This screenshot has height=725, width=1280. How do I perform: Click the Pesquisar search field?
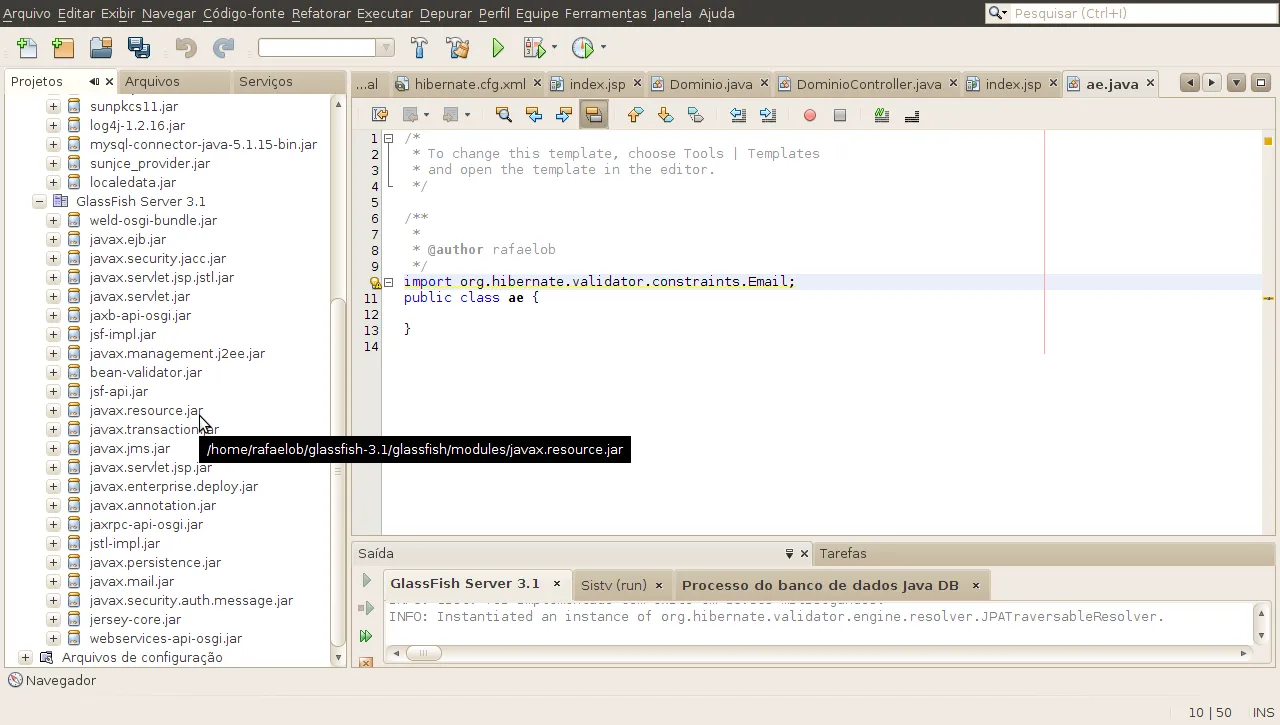(x=1140, y=13)
